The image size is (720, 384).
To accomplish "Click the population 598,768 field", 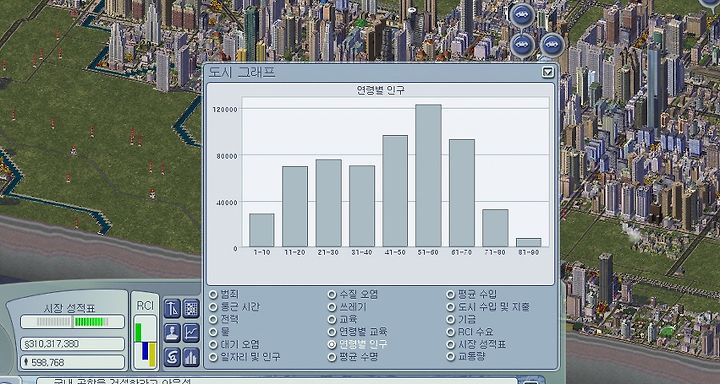I will [x=72, y=362].
